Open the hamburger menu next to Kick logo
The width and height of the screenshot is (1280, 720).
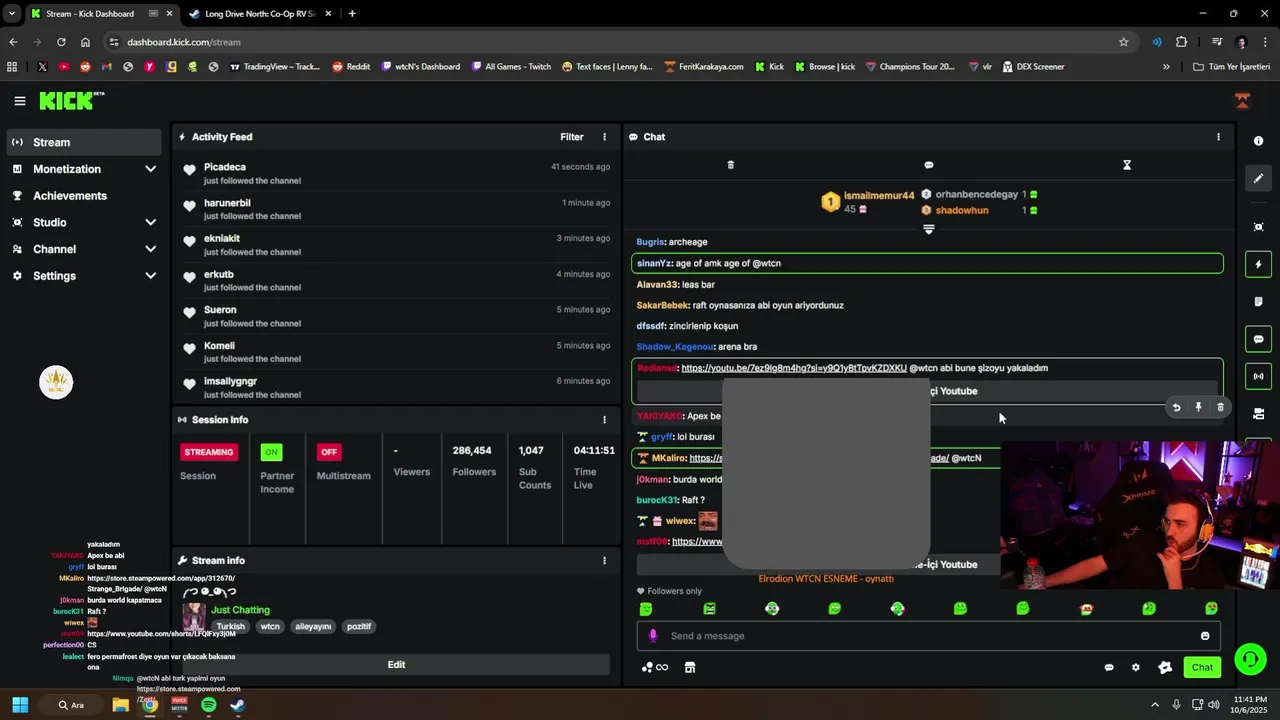[x=20, y=101]
